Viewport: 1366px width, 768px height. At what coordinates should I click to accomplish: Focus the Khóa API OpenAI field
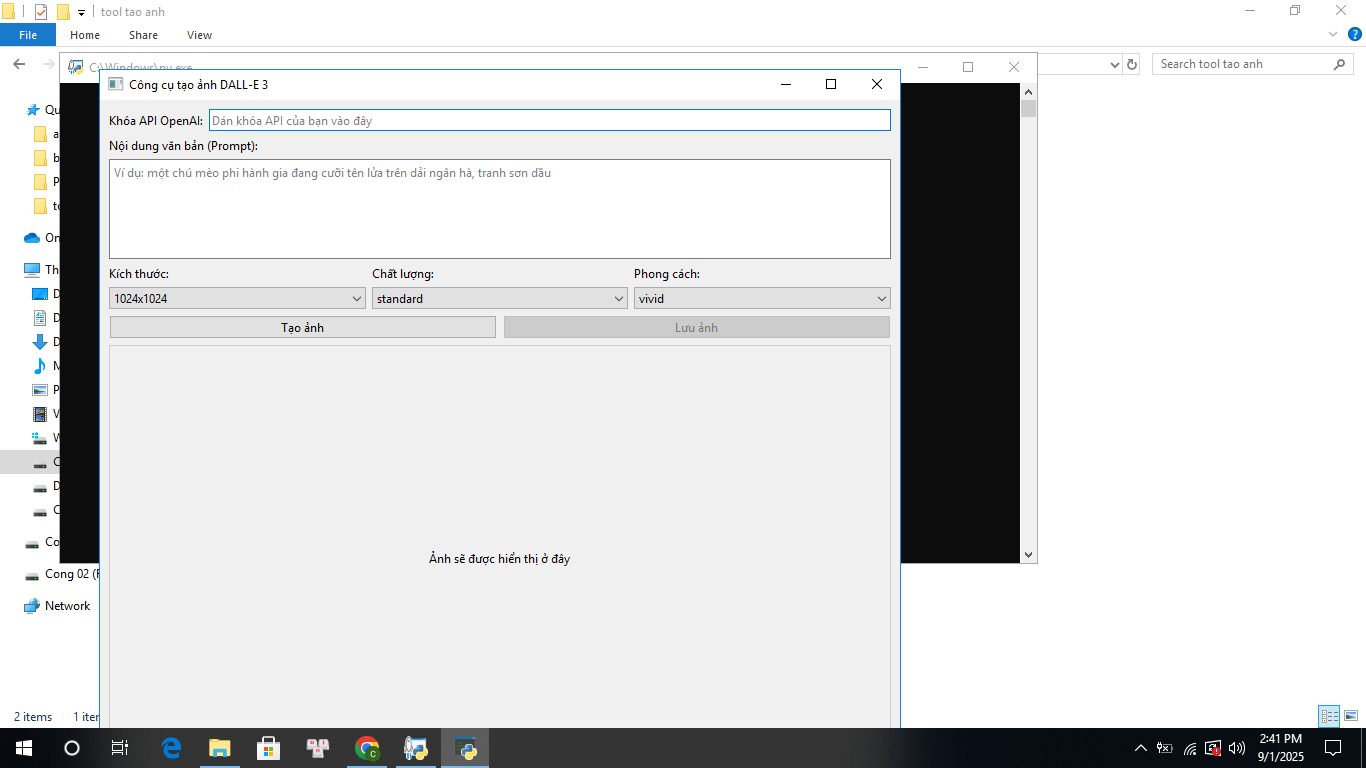coord(549,120)
